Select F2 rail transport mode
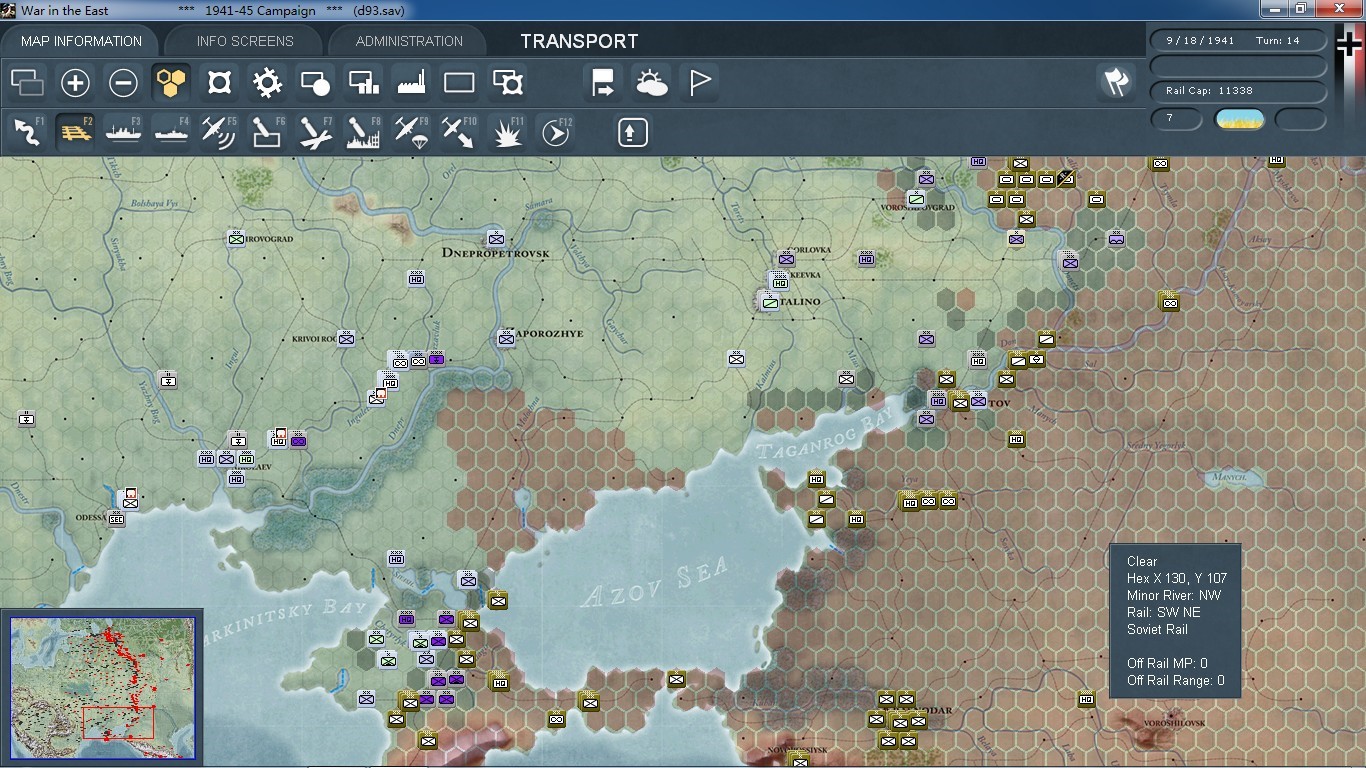The height and width of the screenshot is (768, 1366). 75,132
